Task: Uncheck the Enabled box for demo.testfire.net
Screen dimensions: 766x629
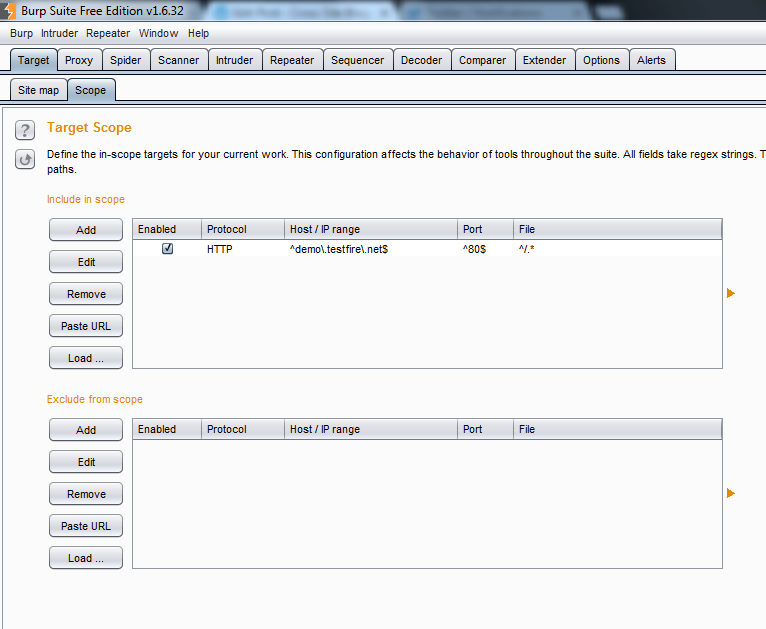Action: coord(167,249)
